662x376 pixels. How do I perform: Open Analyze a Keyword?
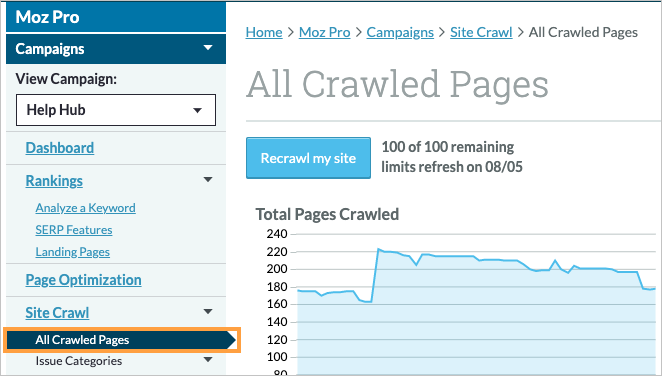pos(85,208)
